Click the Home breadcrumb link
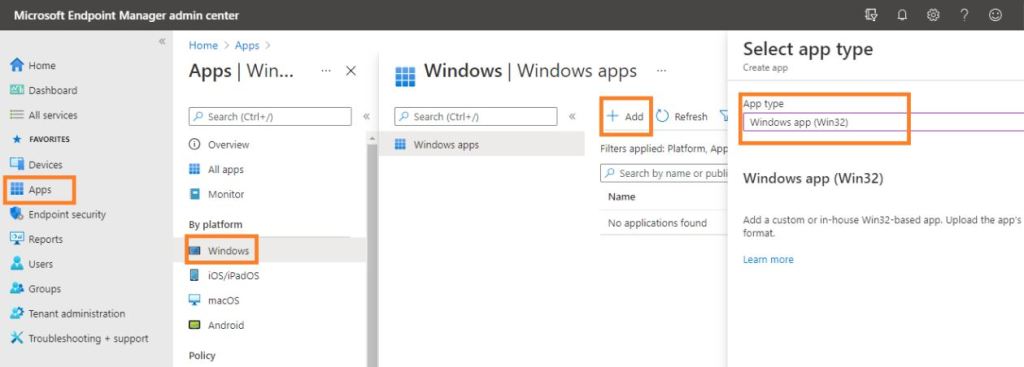Image resolution: width=1024 pixels, height=367 pixels. [x=203, y=45]
